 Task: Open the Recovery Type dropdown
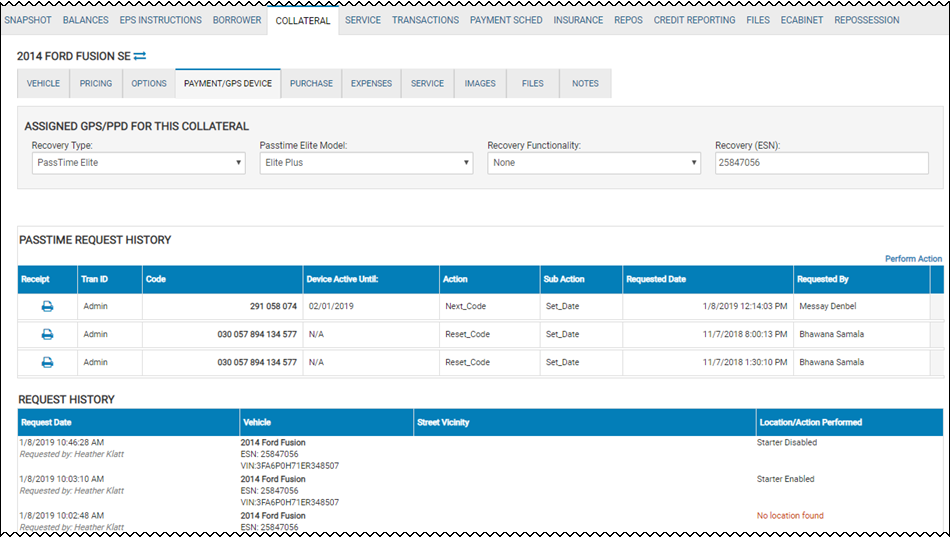tap(139, 163)
